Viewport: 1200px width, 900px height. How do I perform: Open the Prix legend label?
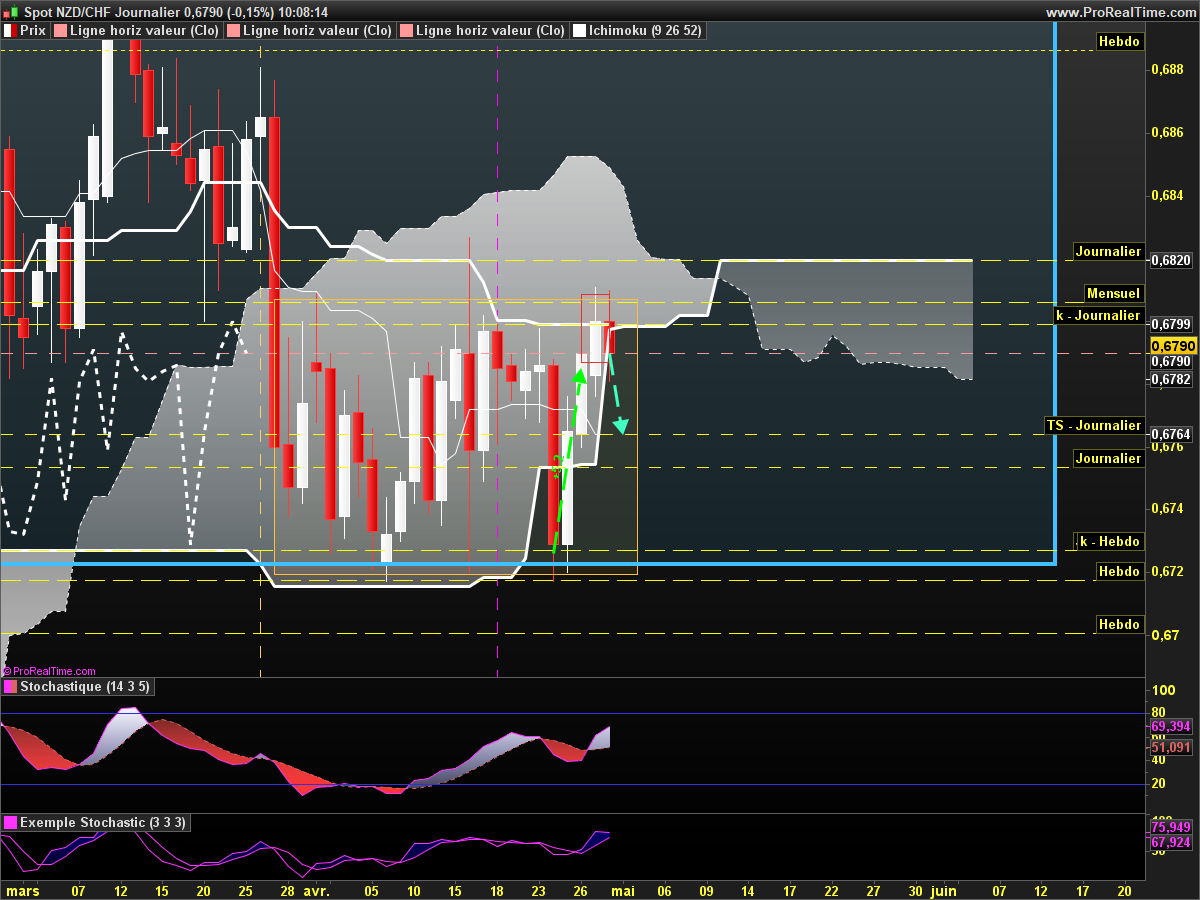(33, 31)
